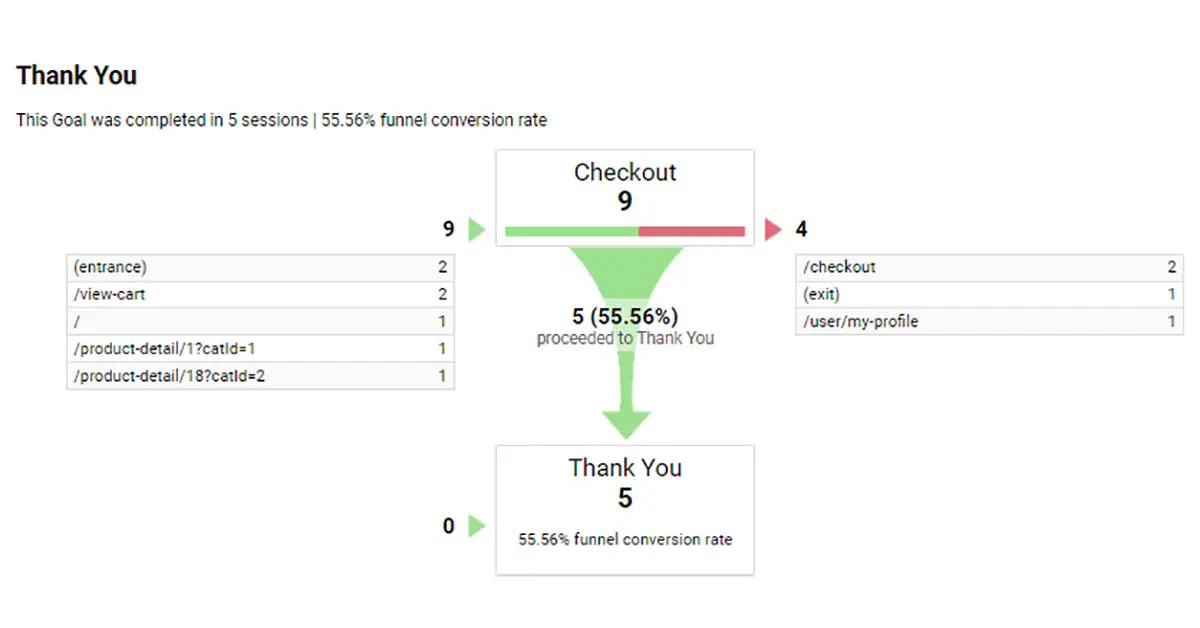Click the 55.56% funnel conversion rate in Thank You box

point(625,539)
